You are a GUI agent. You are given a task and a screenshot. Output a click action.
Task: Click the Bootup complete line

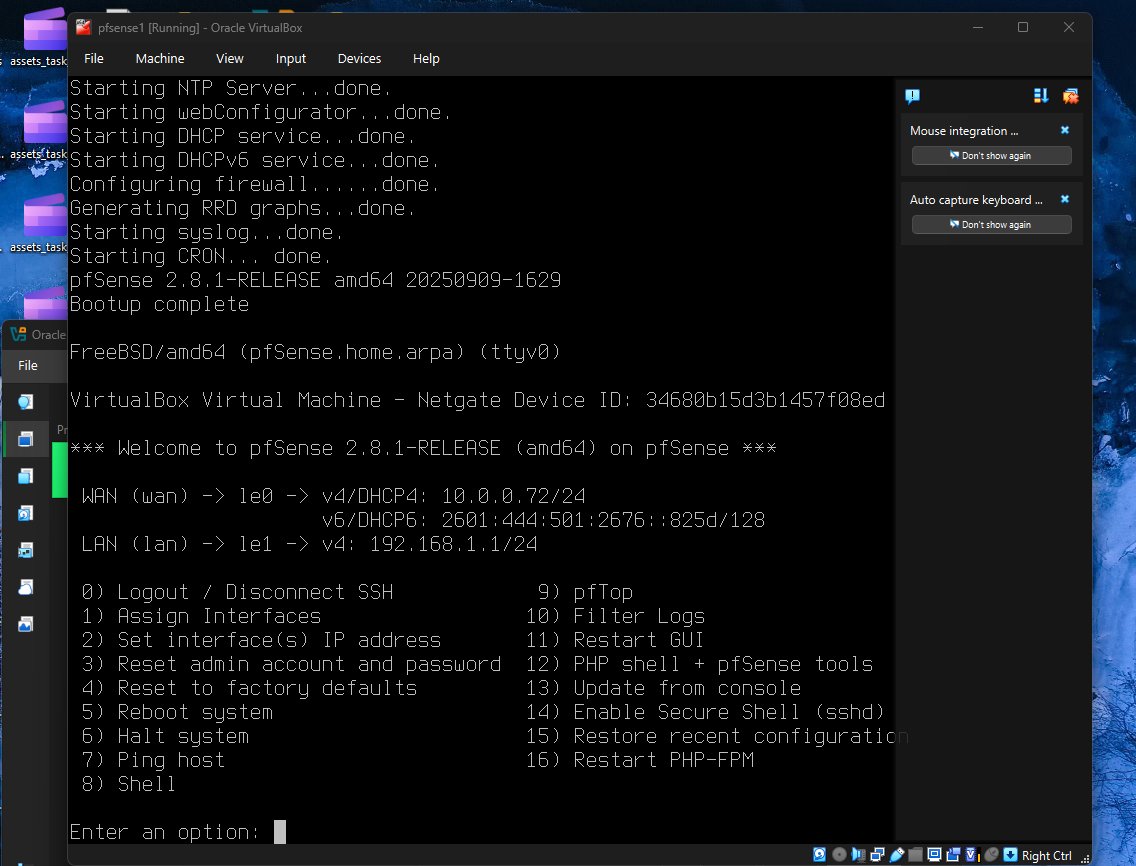pyautogui.click(x=159, y=304)
